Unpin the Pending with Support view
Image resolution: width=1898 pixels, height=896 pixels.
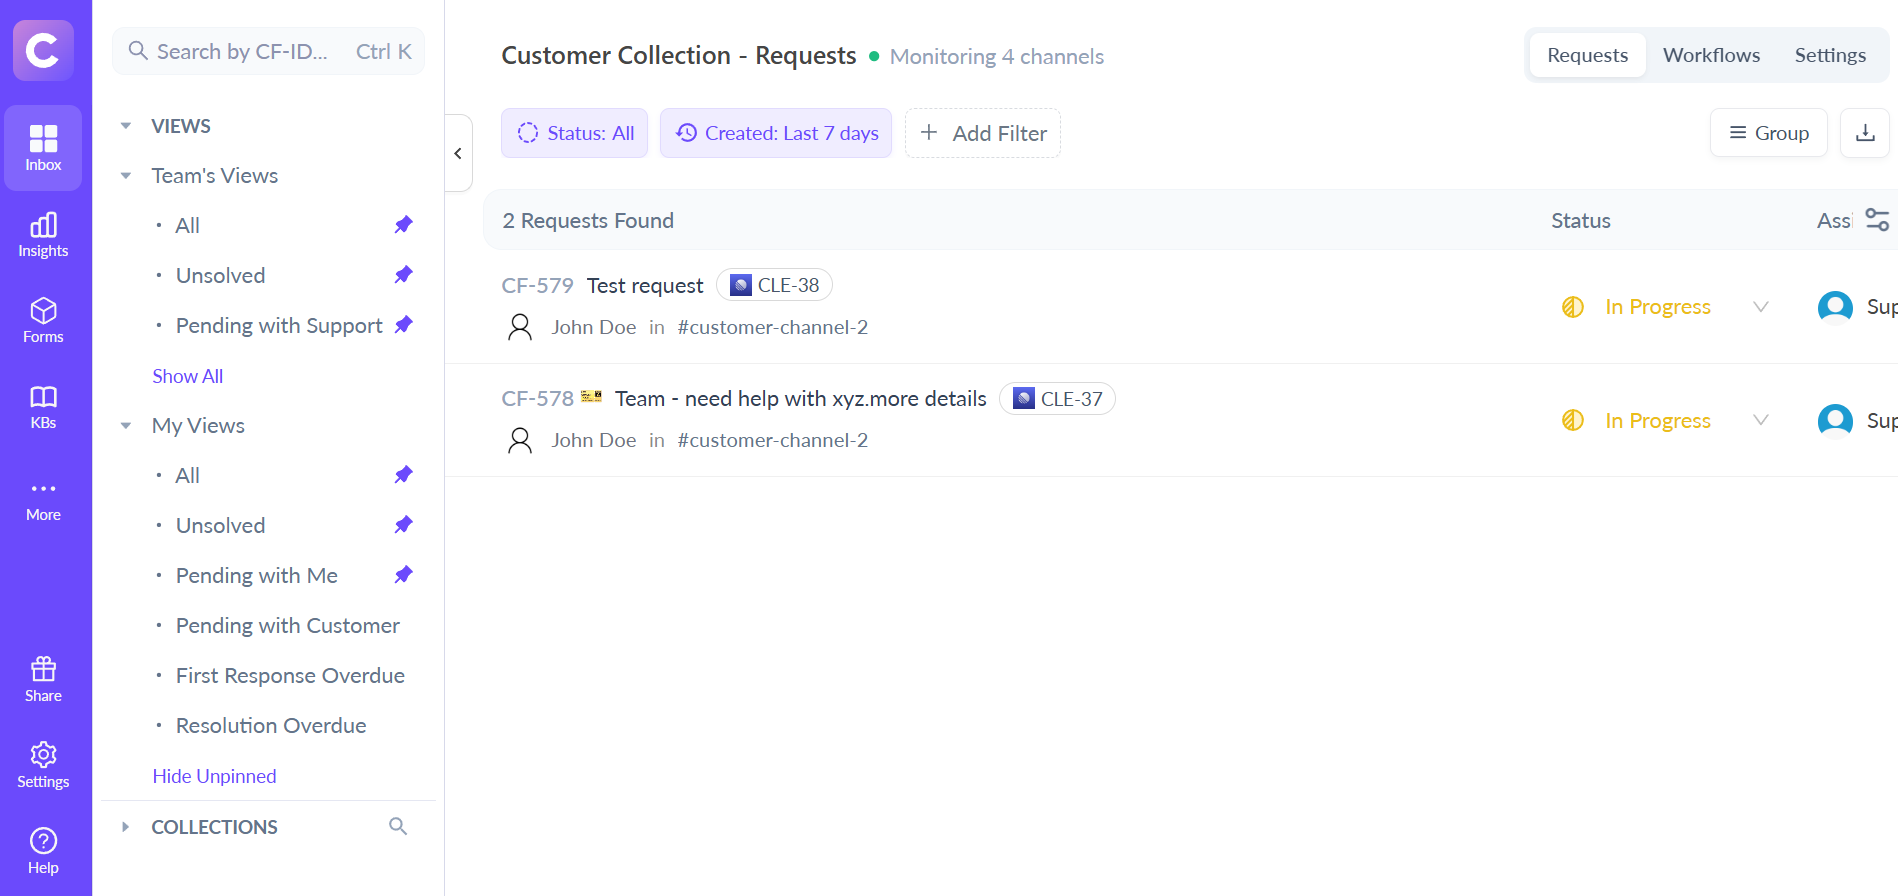[404, 325]
